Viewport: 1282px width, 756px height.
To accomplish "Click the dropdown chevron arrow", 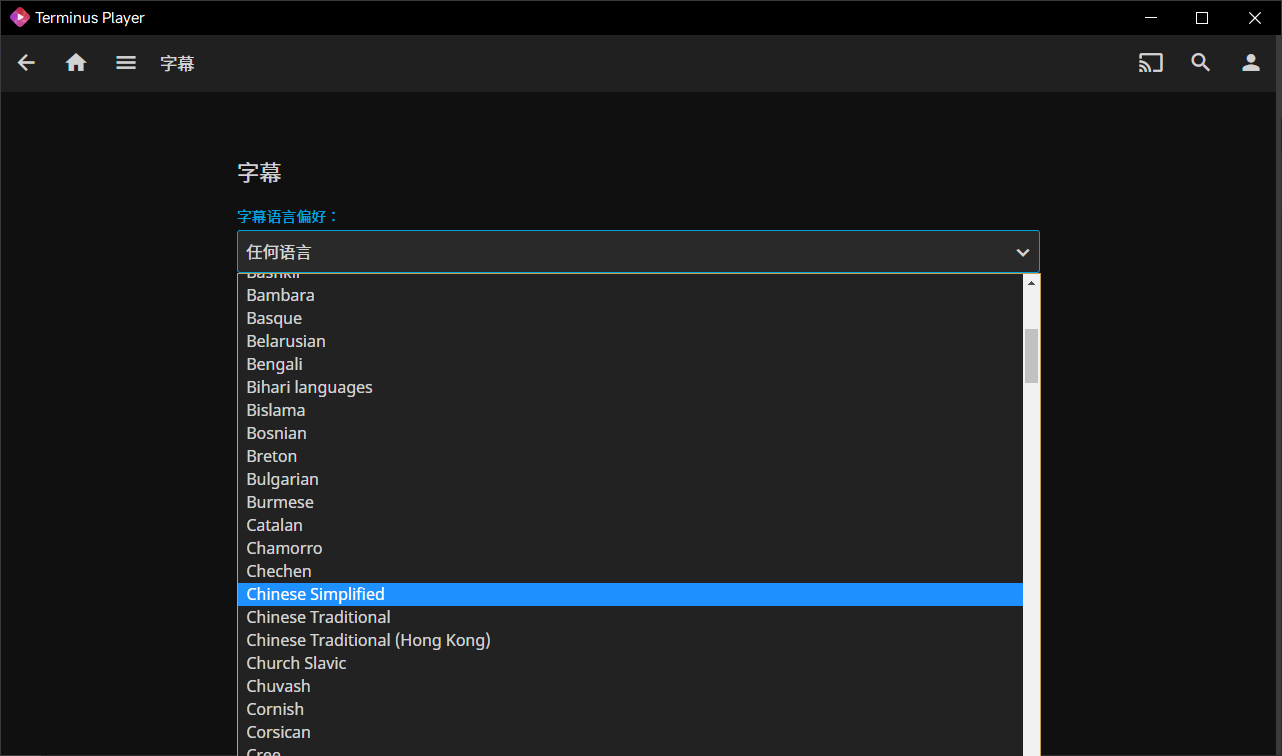I will [1022, 253].
